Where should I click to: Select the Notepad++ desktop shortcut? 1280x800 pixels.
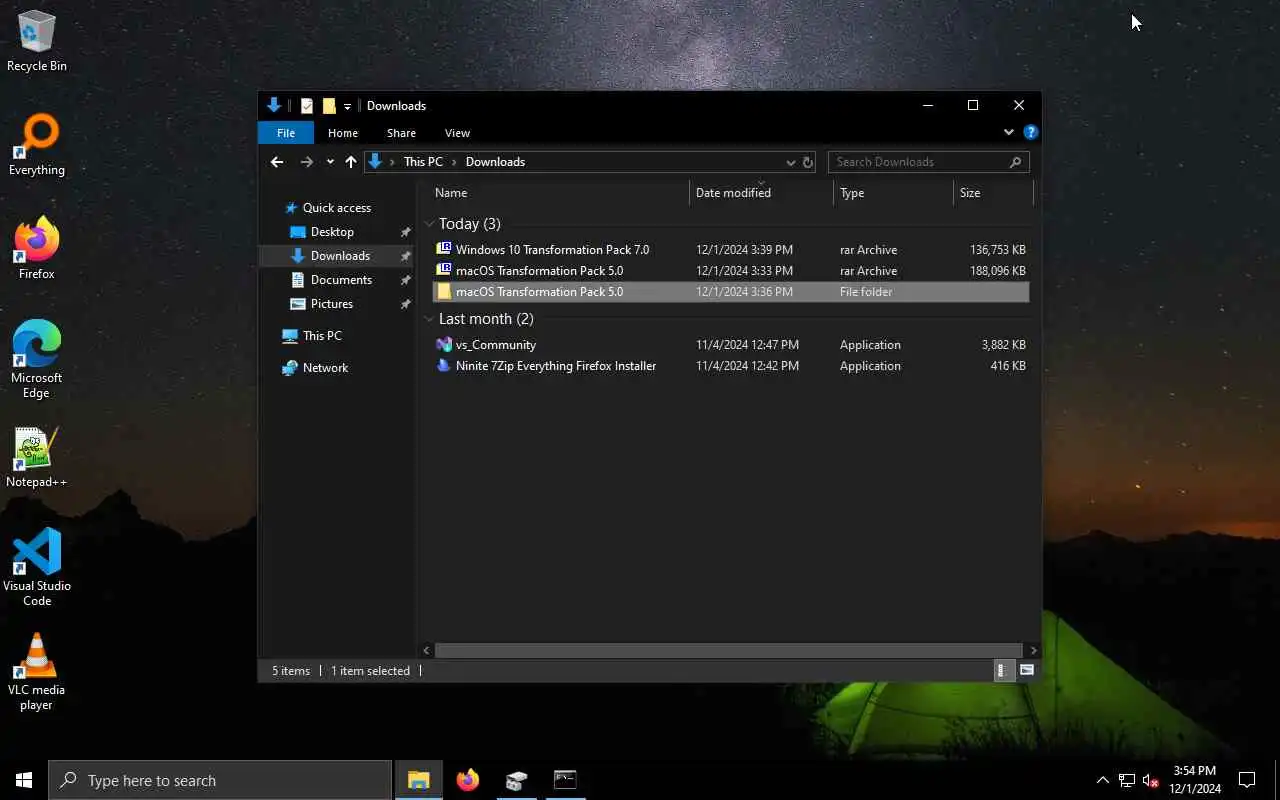pos(37,458)
